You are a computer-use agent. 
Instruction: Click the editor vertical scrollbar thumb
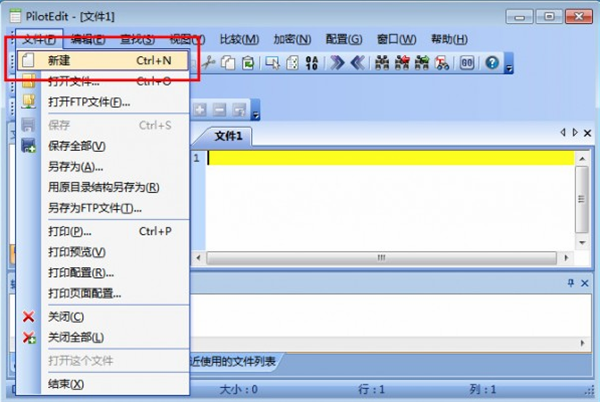click(582, 199)
